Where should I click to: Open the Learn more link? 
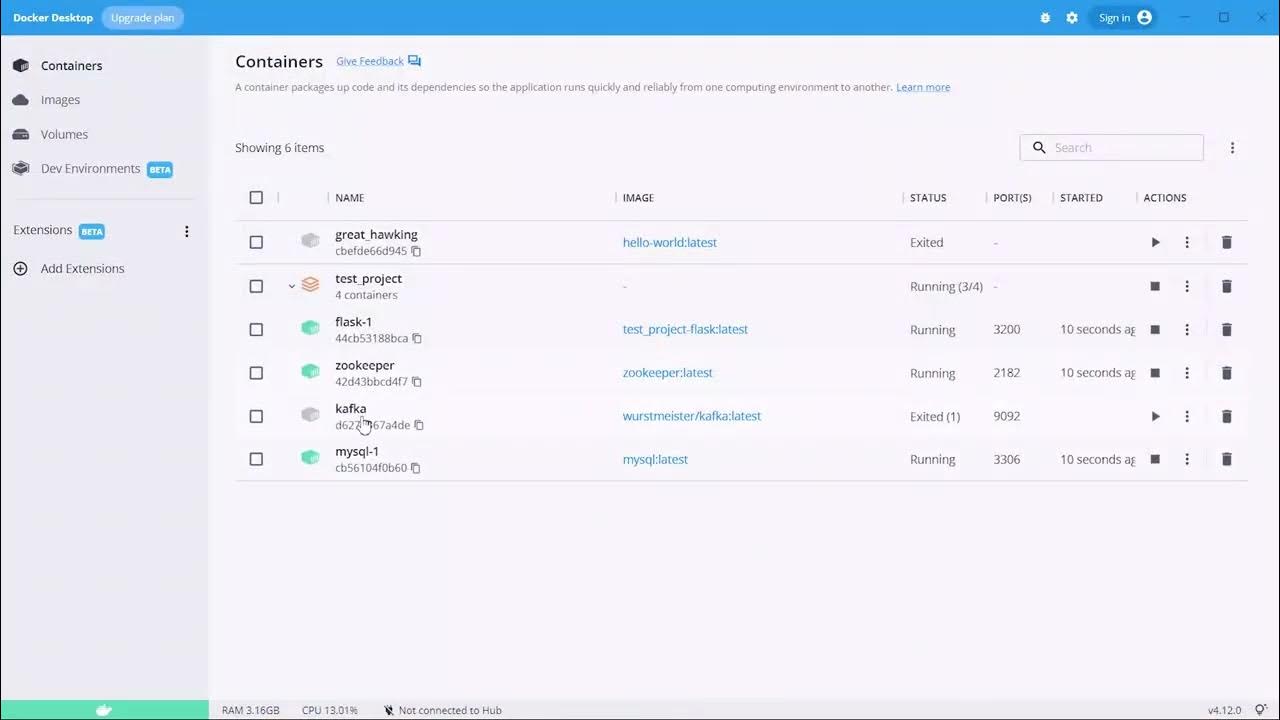(923, 87)
